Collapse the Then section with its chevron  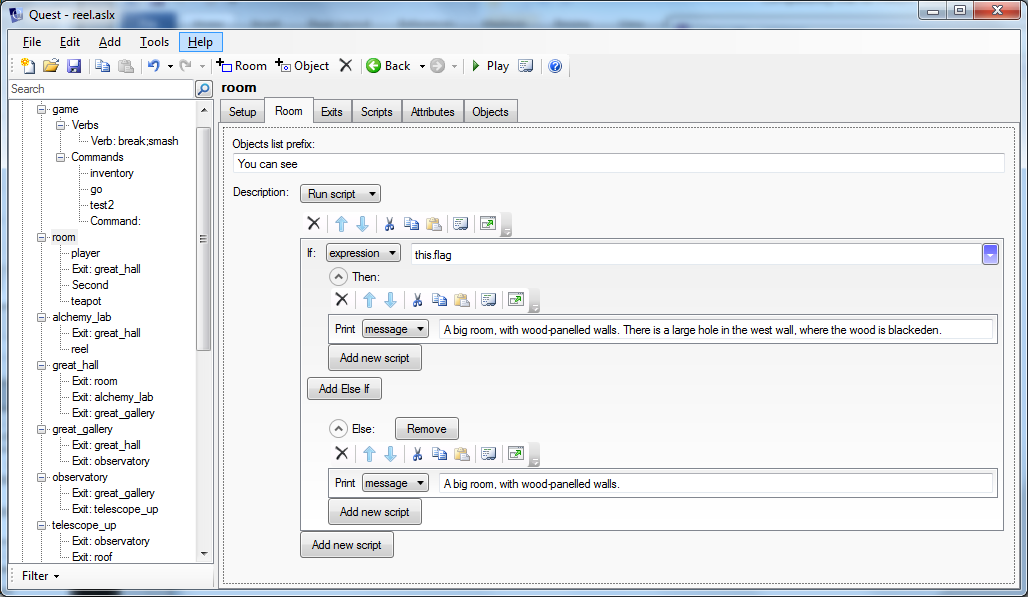click(x=339, y=276)
